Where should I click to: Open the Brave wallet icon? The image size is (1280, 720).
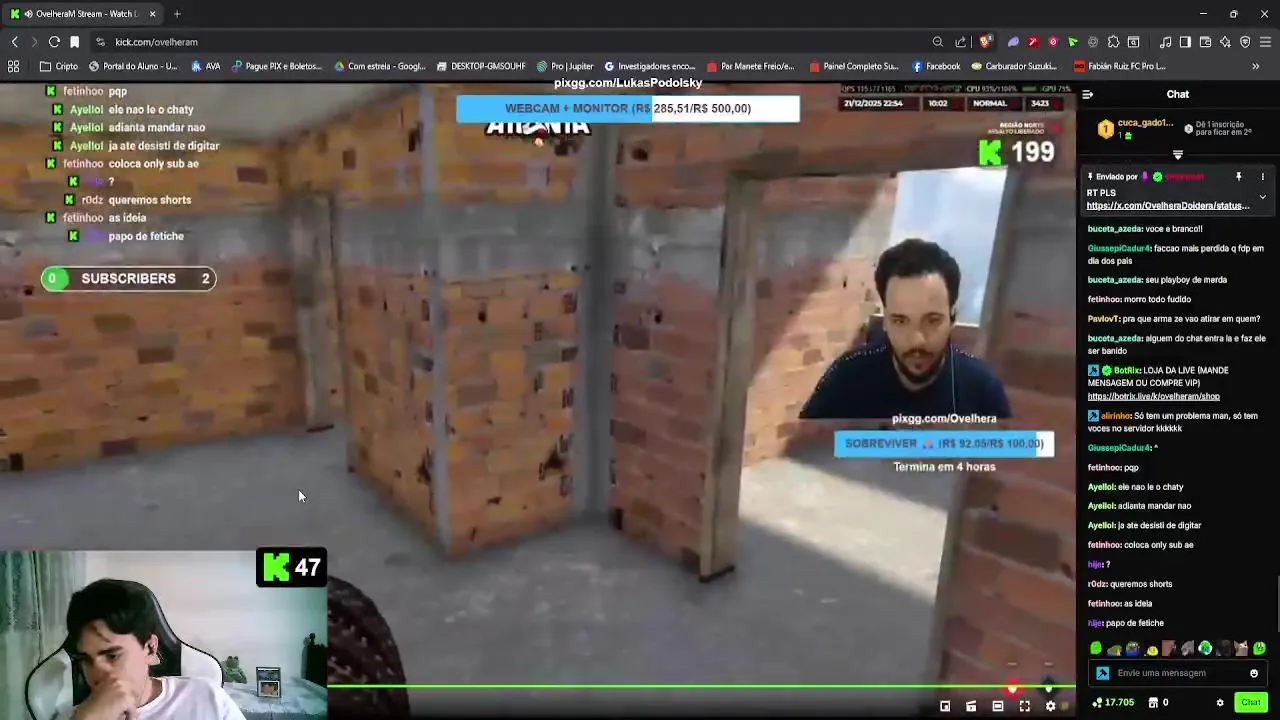[x=1205, y=42]
